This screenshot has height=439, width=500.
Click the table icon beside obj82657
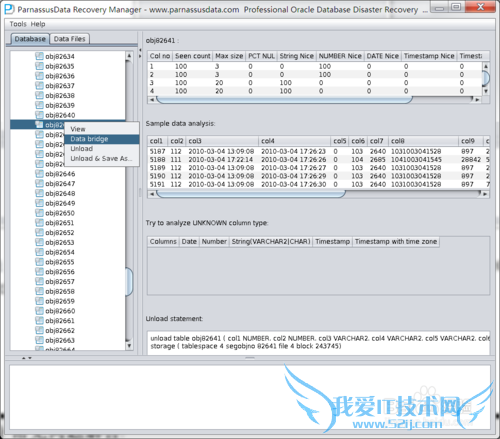[39, 281]
